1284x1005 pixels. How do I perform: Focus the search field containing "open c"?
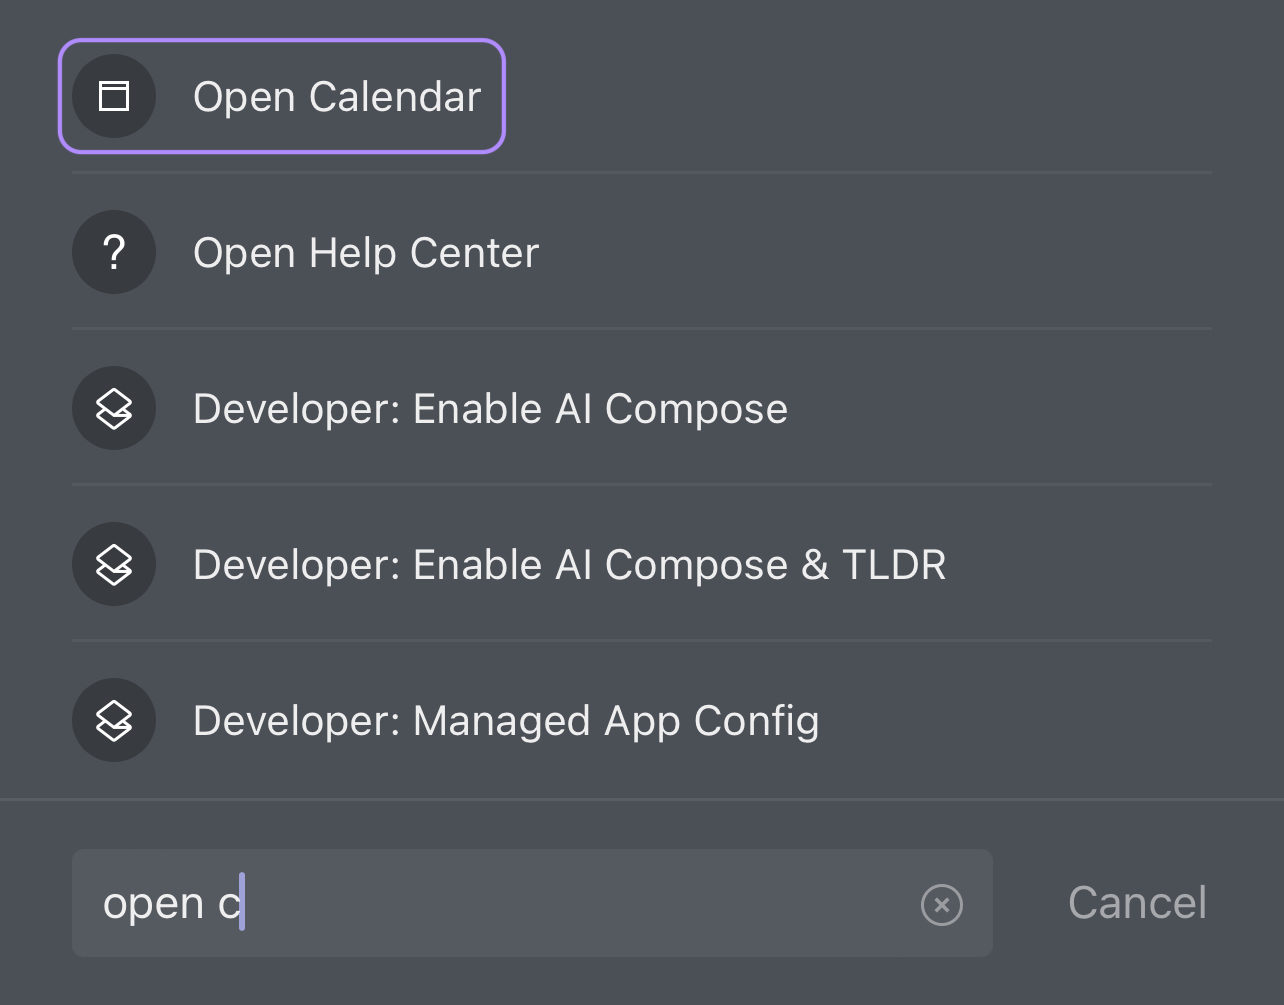click(532, 903)
